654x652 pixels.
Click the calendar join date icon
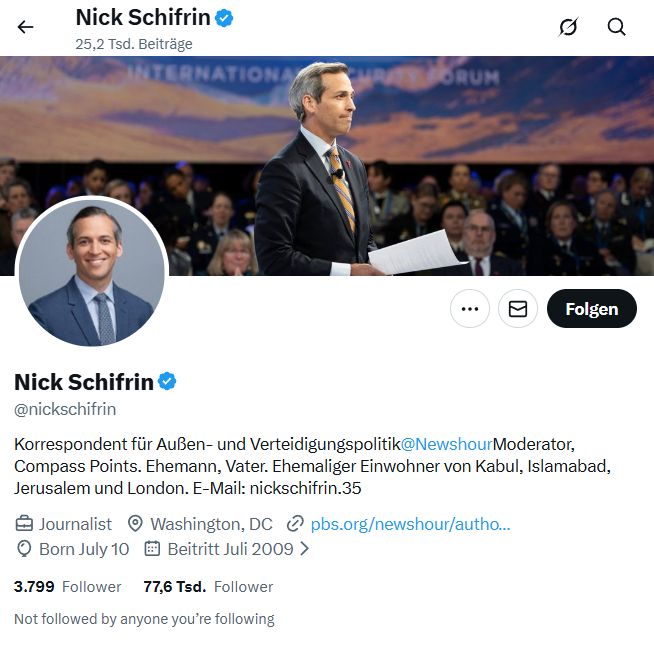[x=152, y=549]
